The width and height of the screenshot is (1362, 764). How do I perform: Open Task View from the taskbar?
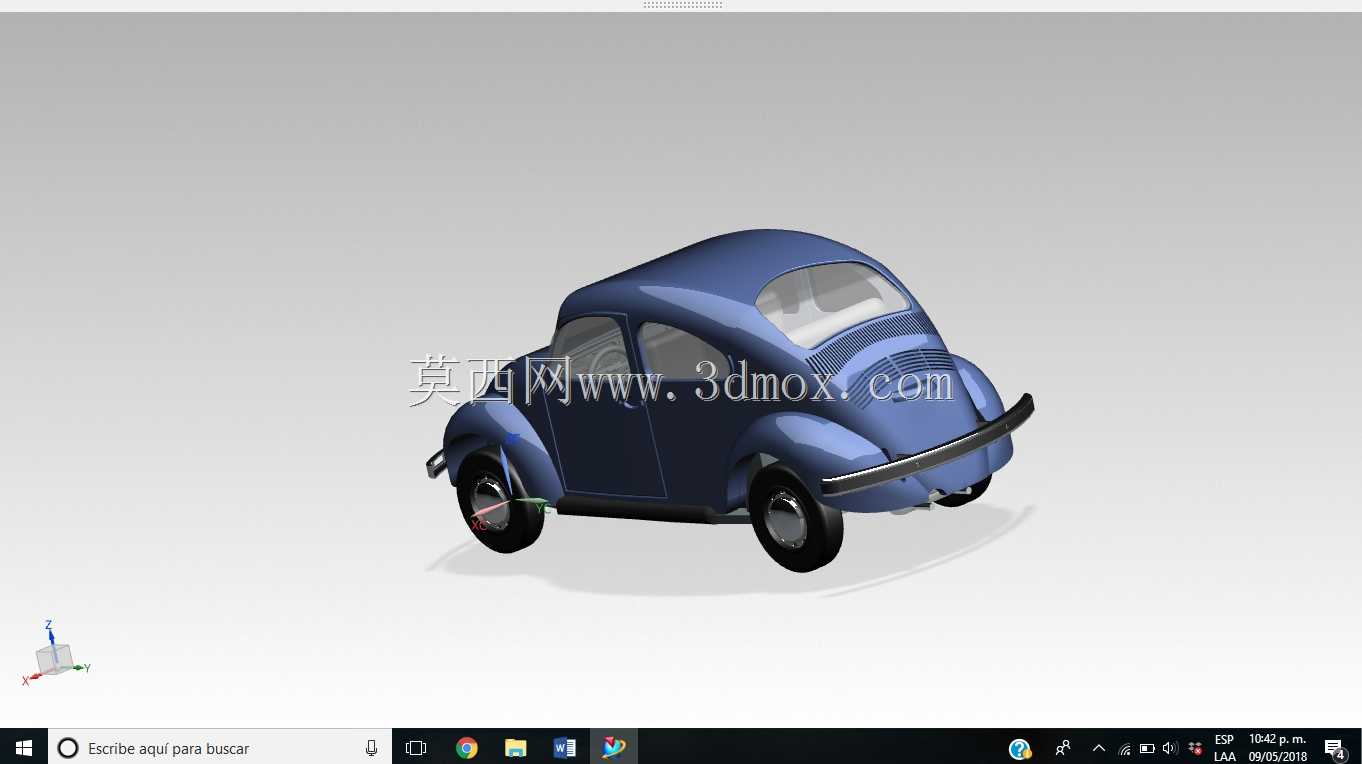tap(416, 747)
